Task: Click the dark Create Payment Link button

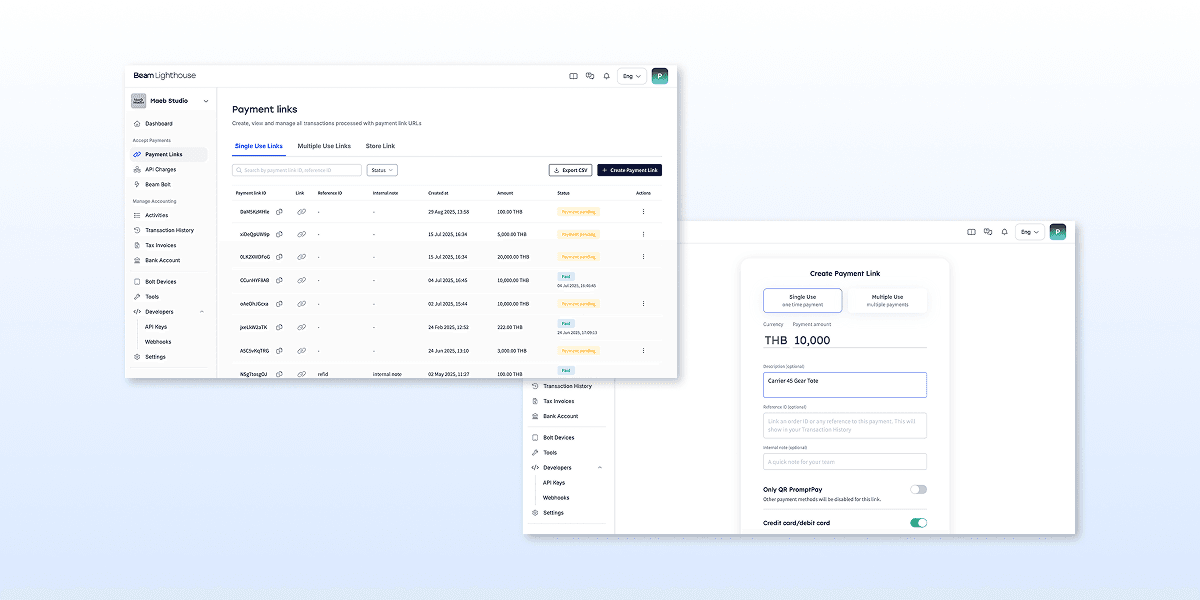Action: click(629, 170)
